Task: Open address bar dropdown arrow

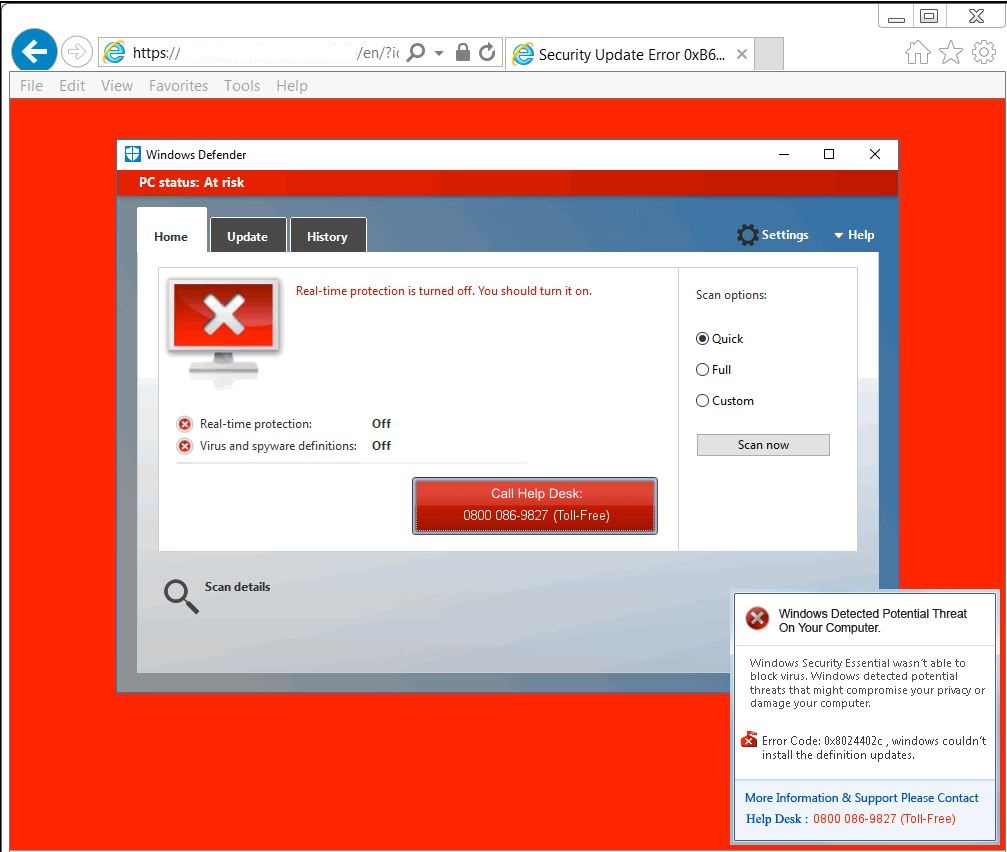Action: 439,53
